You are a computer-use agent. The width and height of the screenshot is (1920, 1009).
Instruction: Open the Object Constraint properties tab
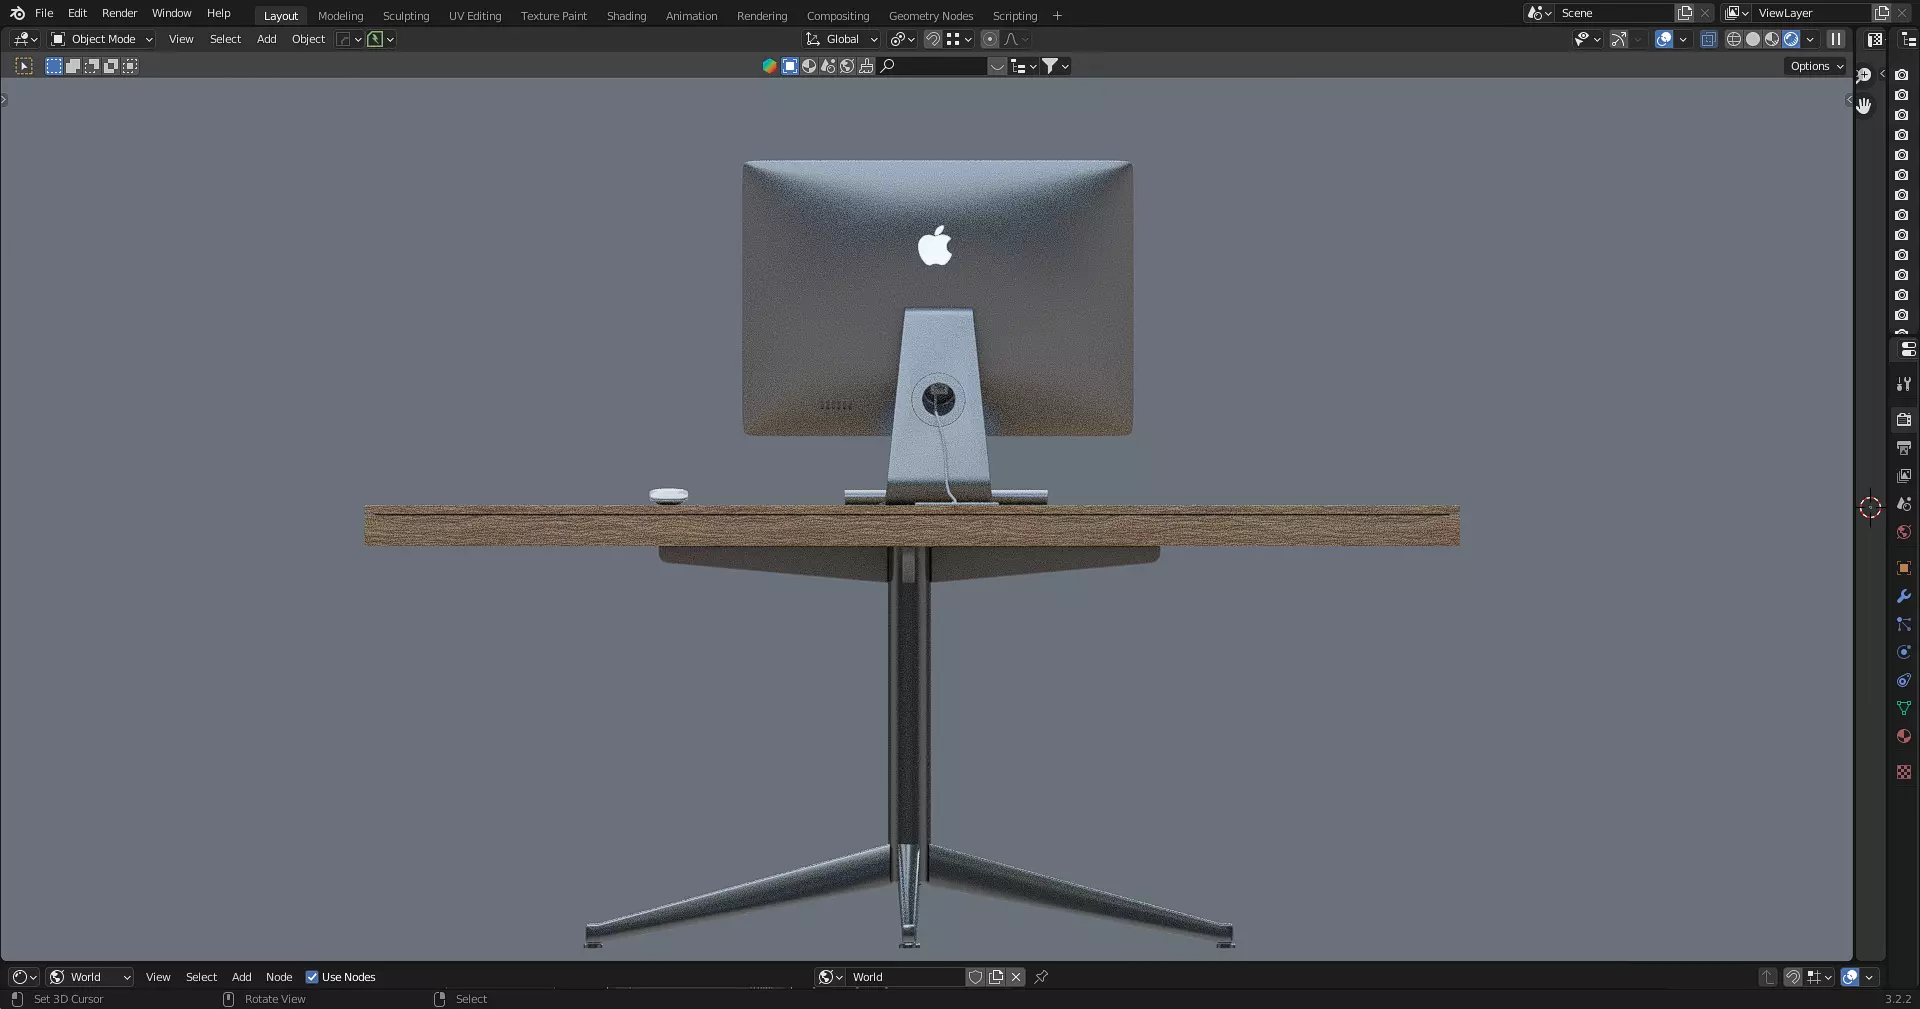point(1904,680)
